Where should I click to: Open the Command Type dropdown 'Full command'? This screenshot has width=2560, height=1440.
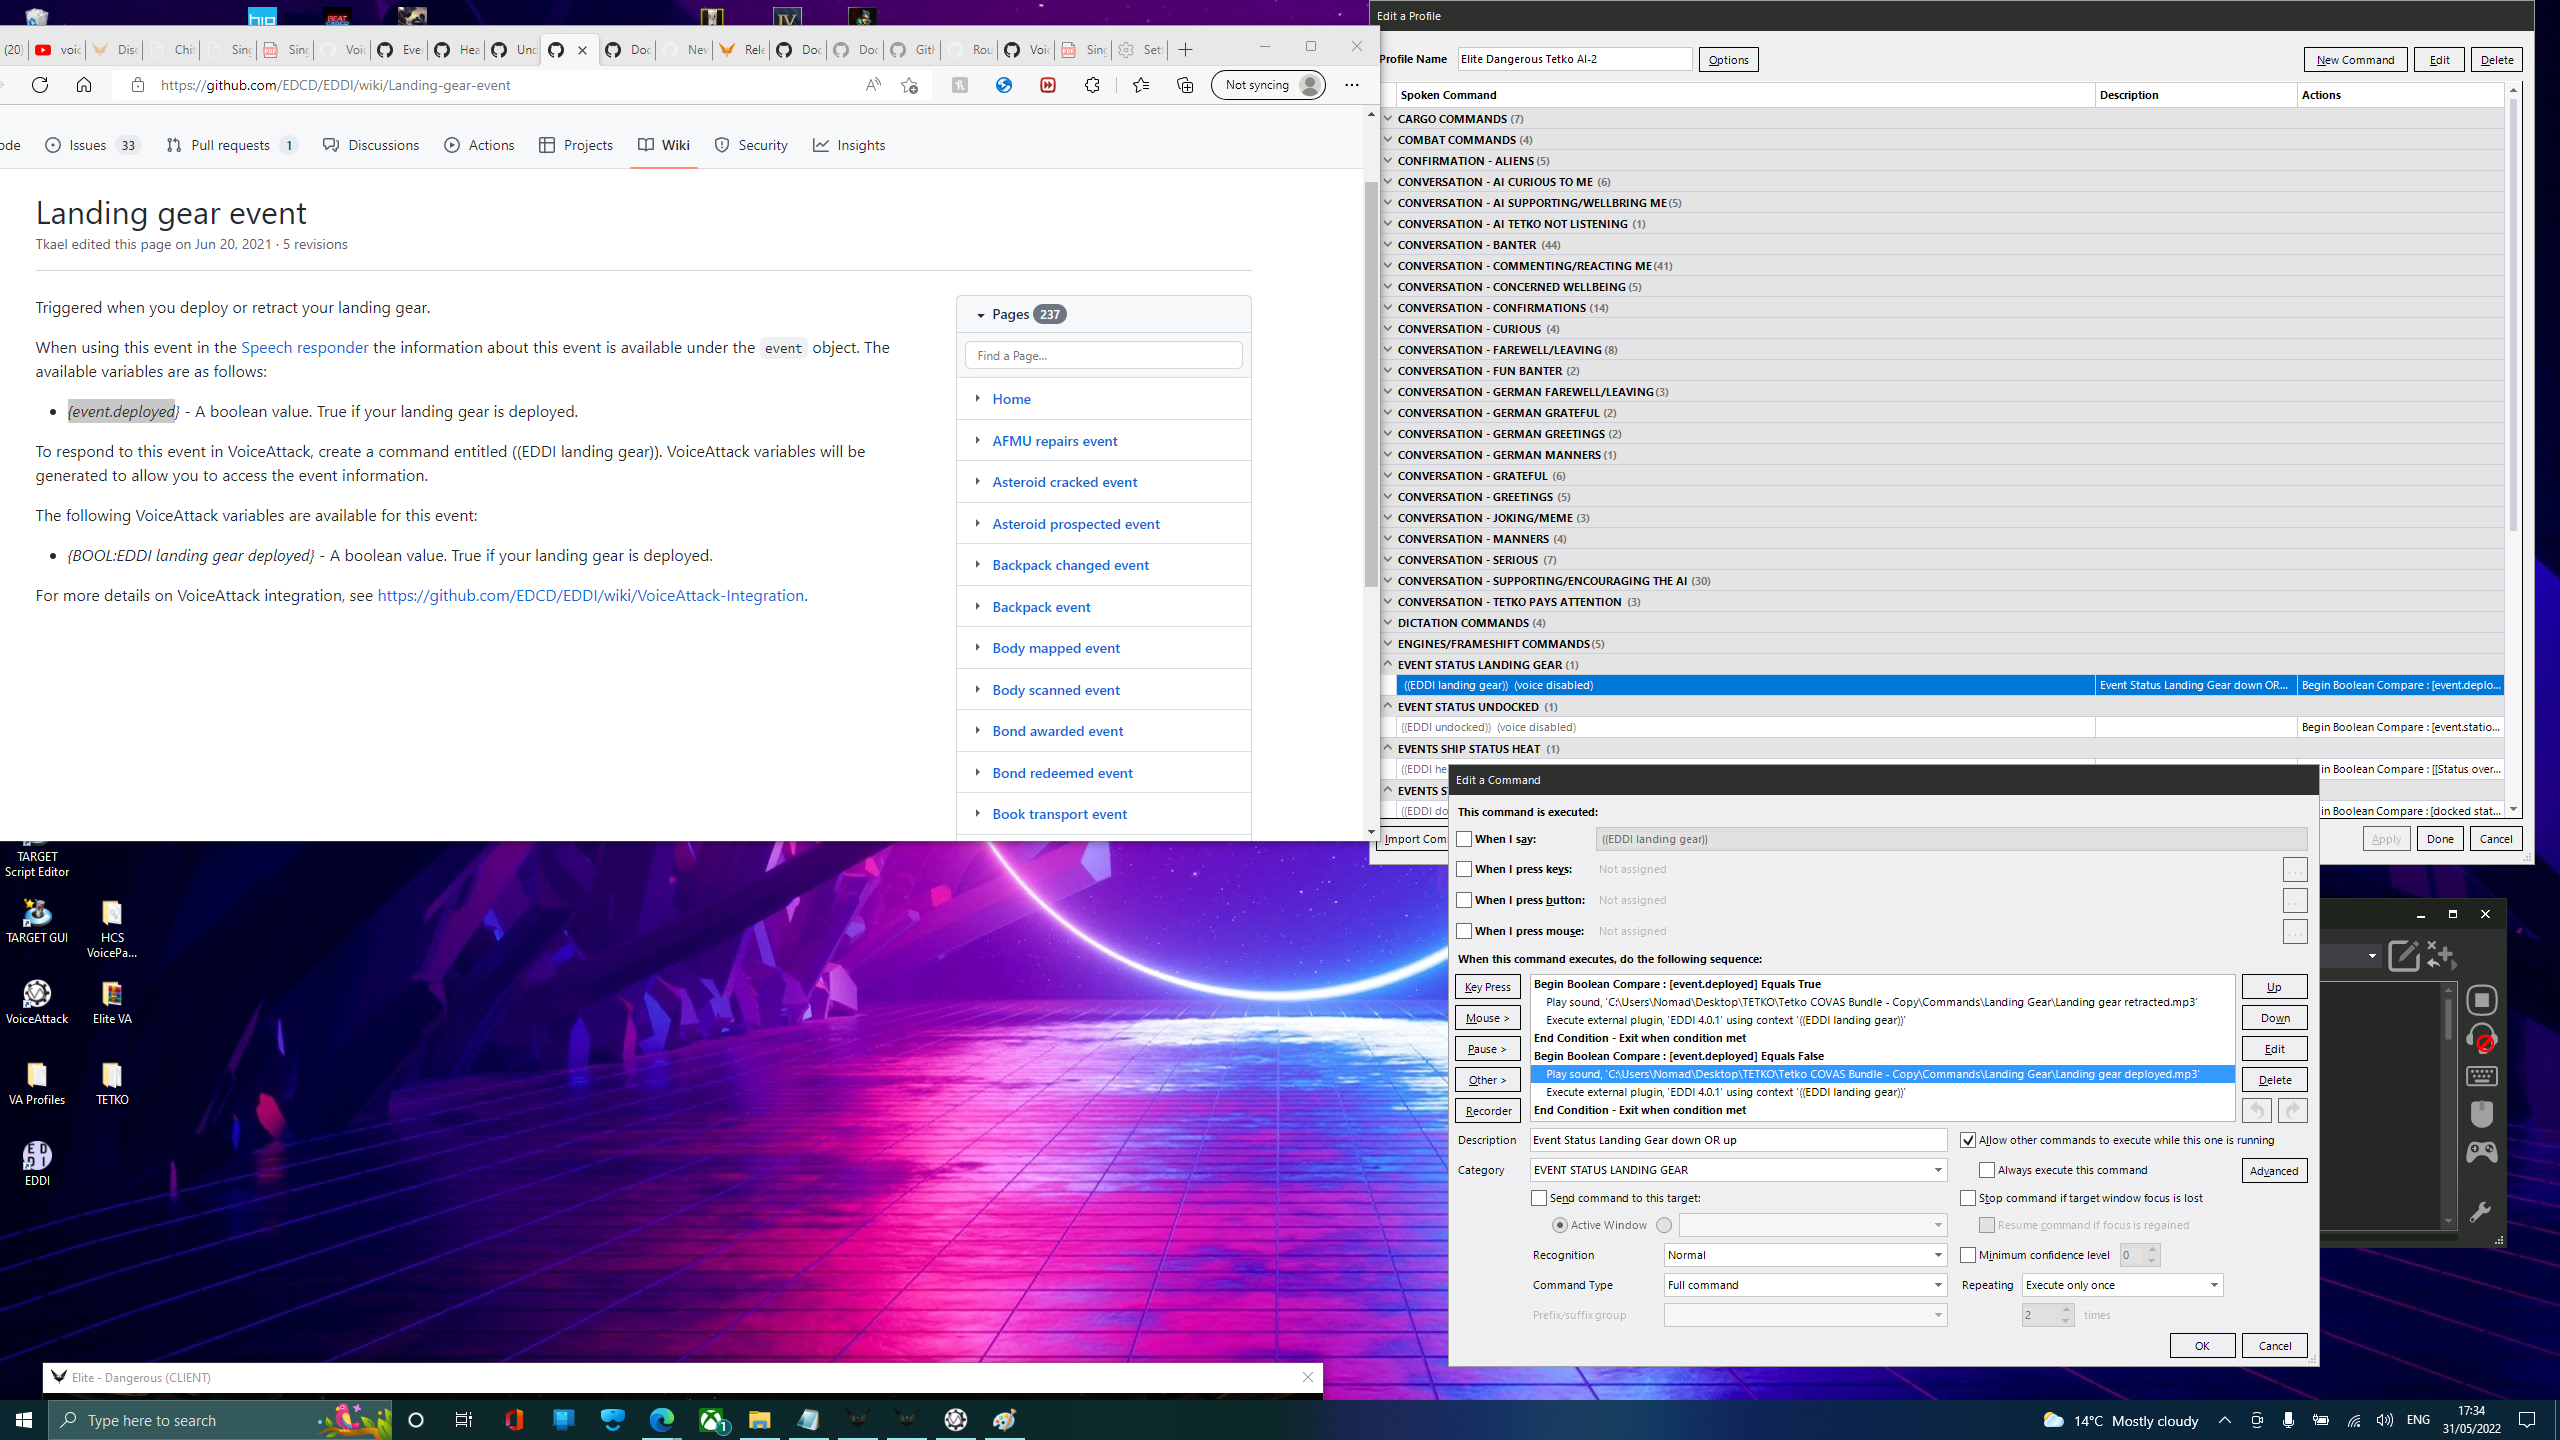pyautogui.click(x=1805, y=1285)
